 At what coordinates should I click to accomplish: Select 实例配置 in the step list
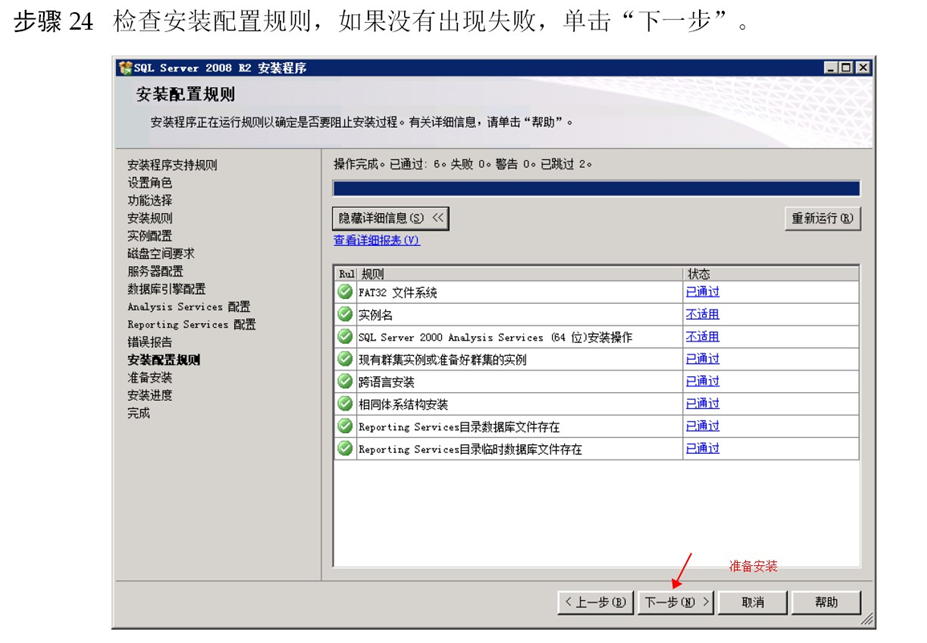pyautogui.click(x=150, y=236)
